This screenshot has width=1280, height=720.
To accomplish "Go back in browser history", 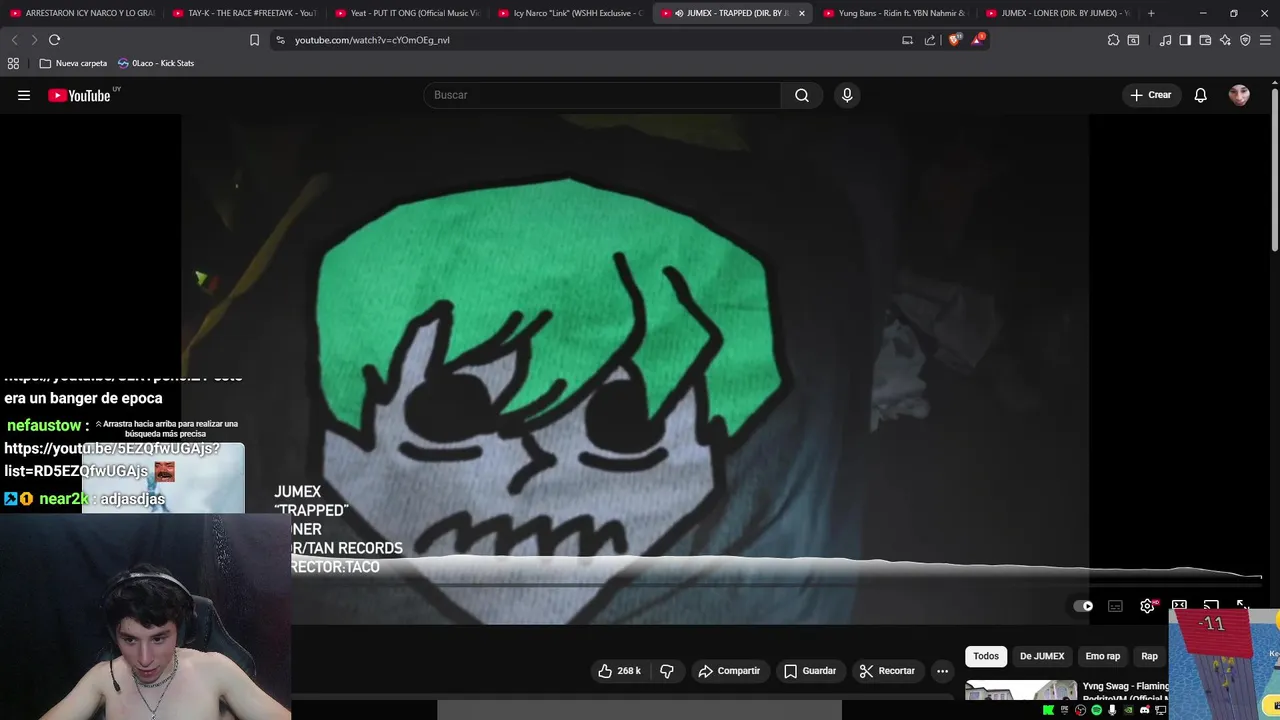I will (14, 40).
